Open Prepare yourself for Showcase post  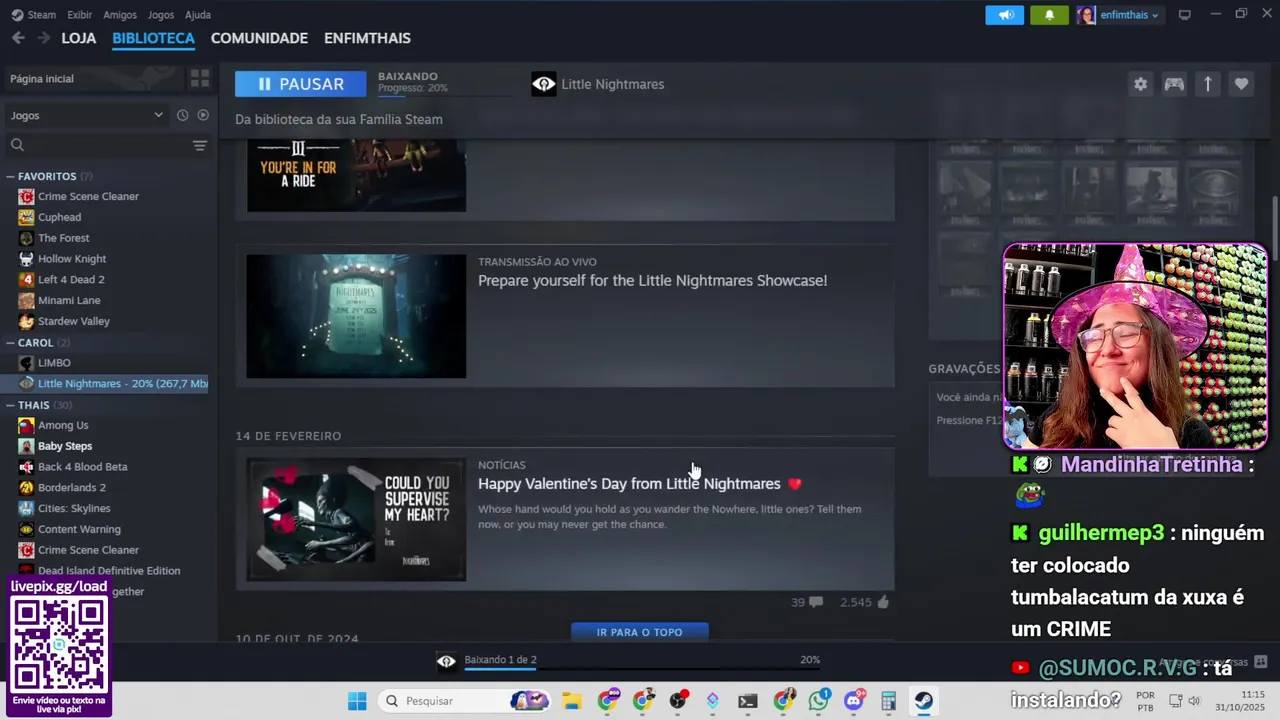652,281
